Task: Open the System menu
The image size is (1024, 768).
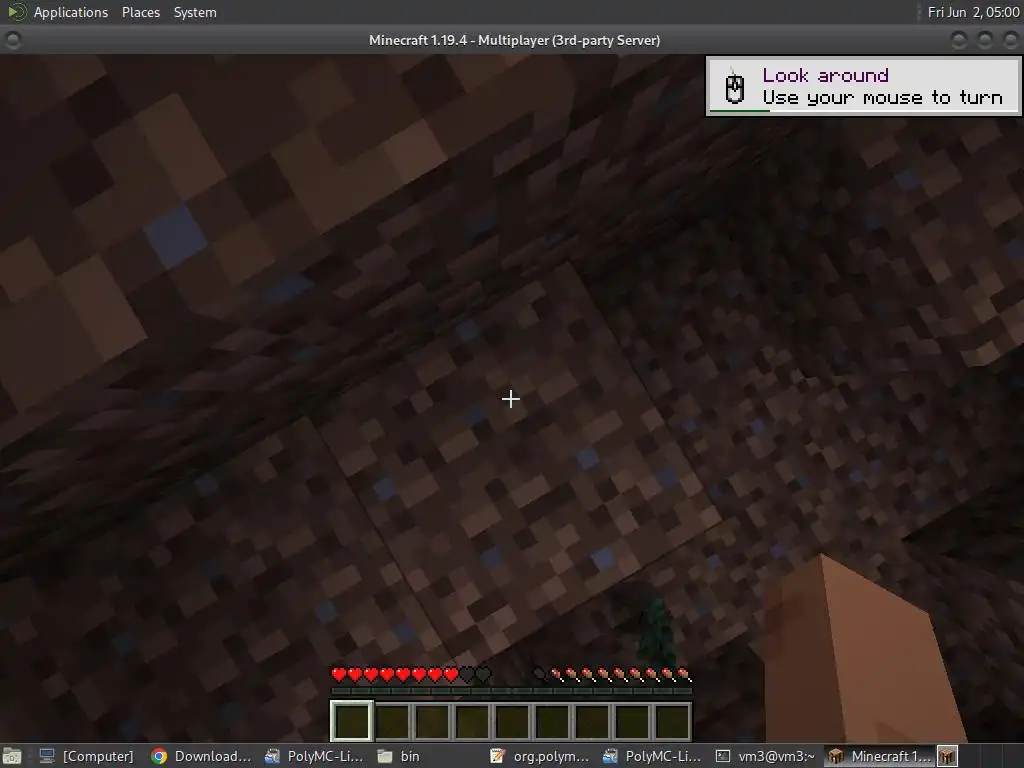Action: 195,12
